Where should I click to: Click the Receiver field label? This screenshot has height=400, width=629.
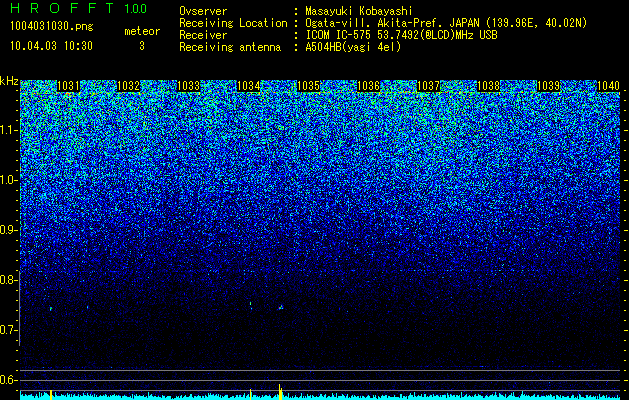tap(203, 35)
